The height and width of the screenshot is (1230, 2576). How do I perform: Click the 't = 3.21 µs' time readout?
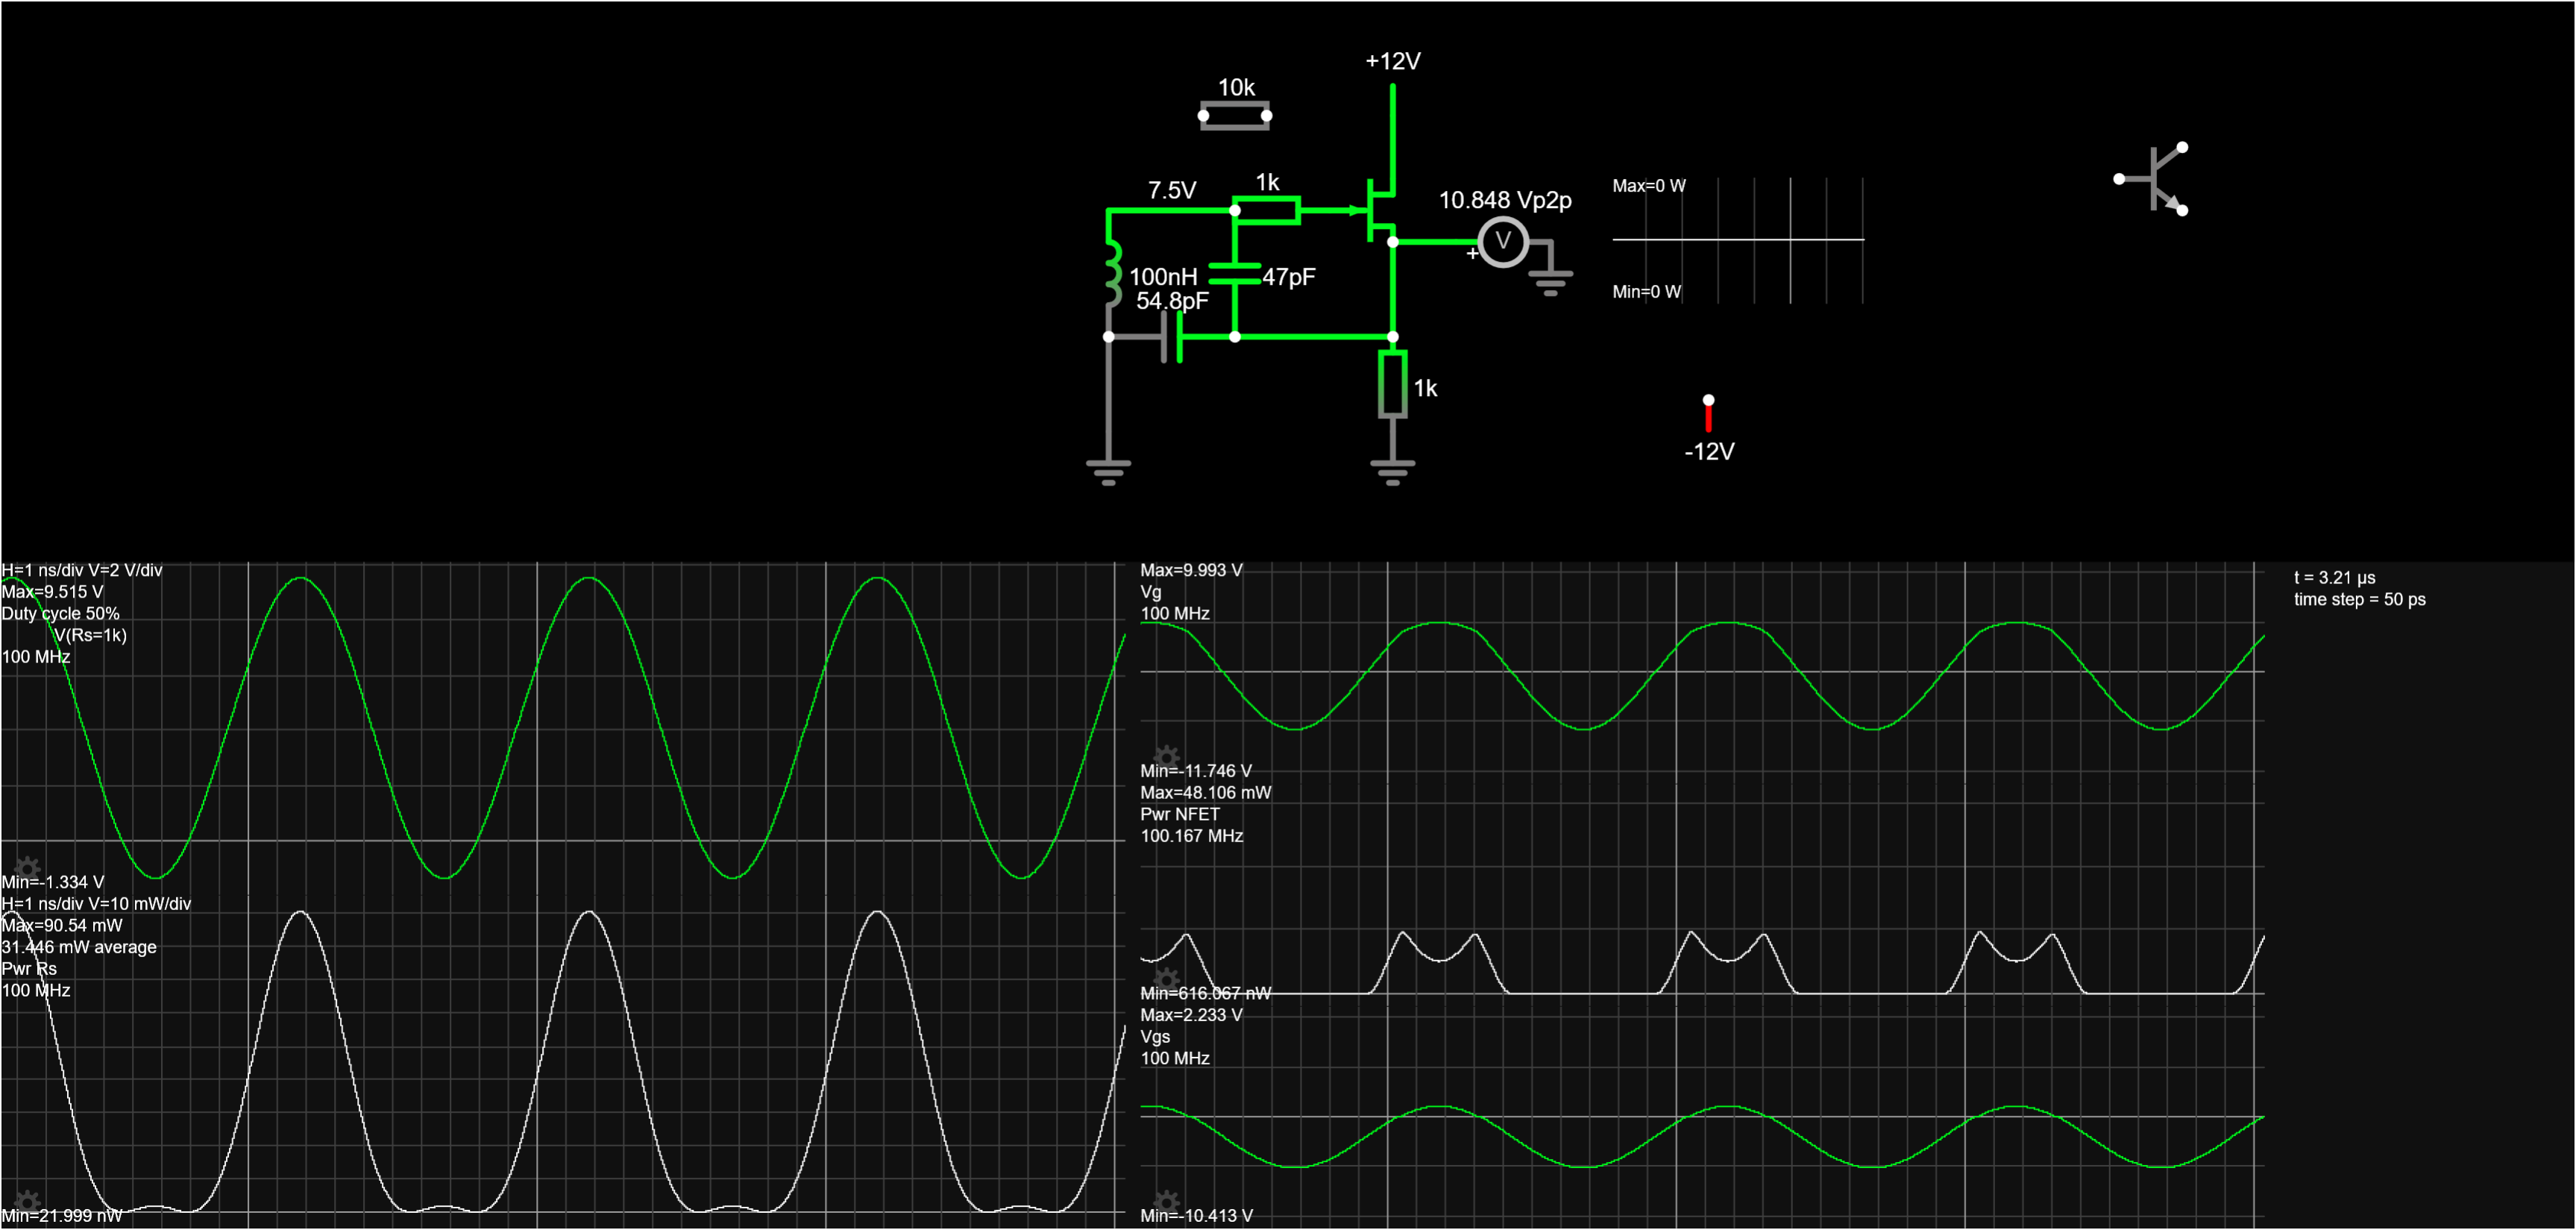coord(2334,578)
